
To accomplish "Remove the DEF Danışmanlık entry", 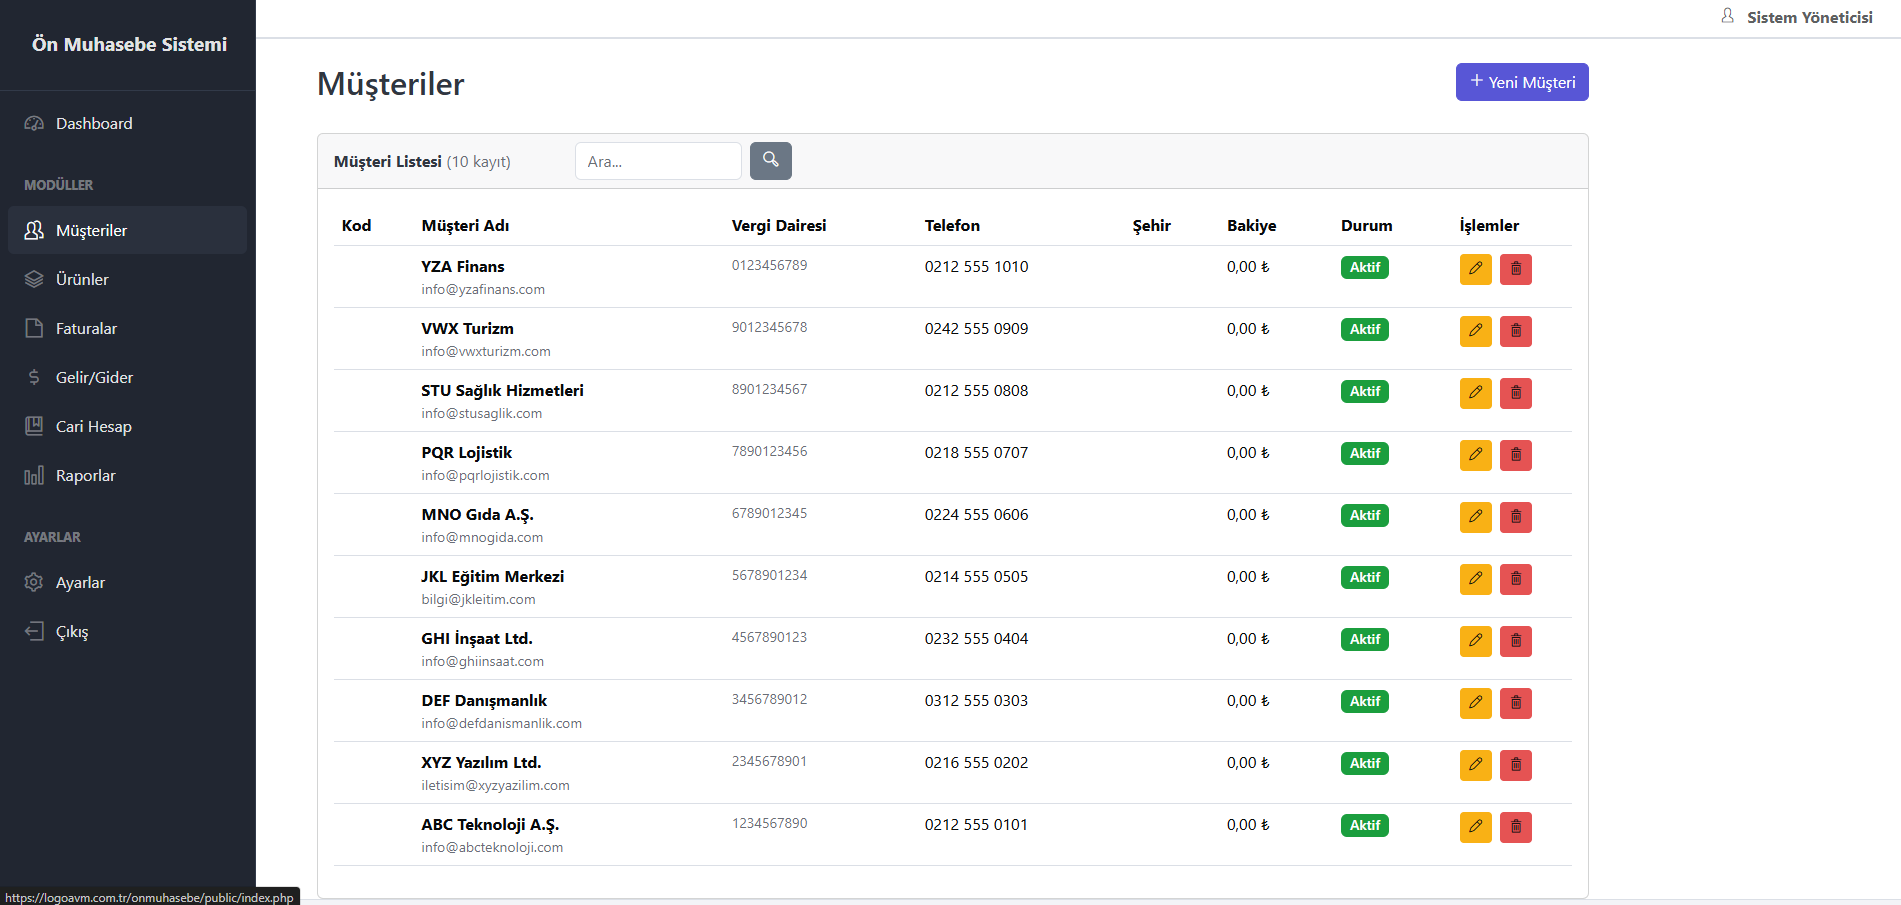I will tap(1516, 703).
